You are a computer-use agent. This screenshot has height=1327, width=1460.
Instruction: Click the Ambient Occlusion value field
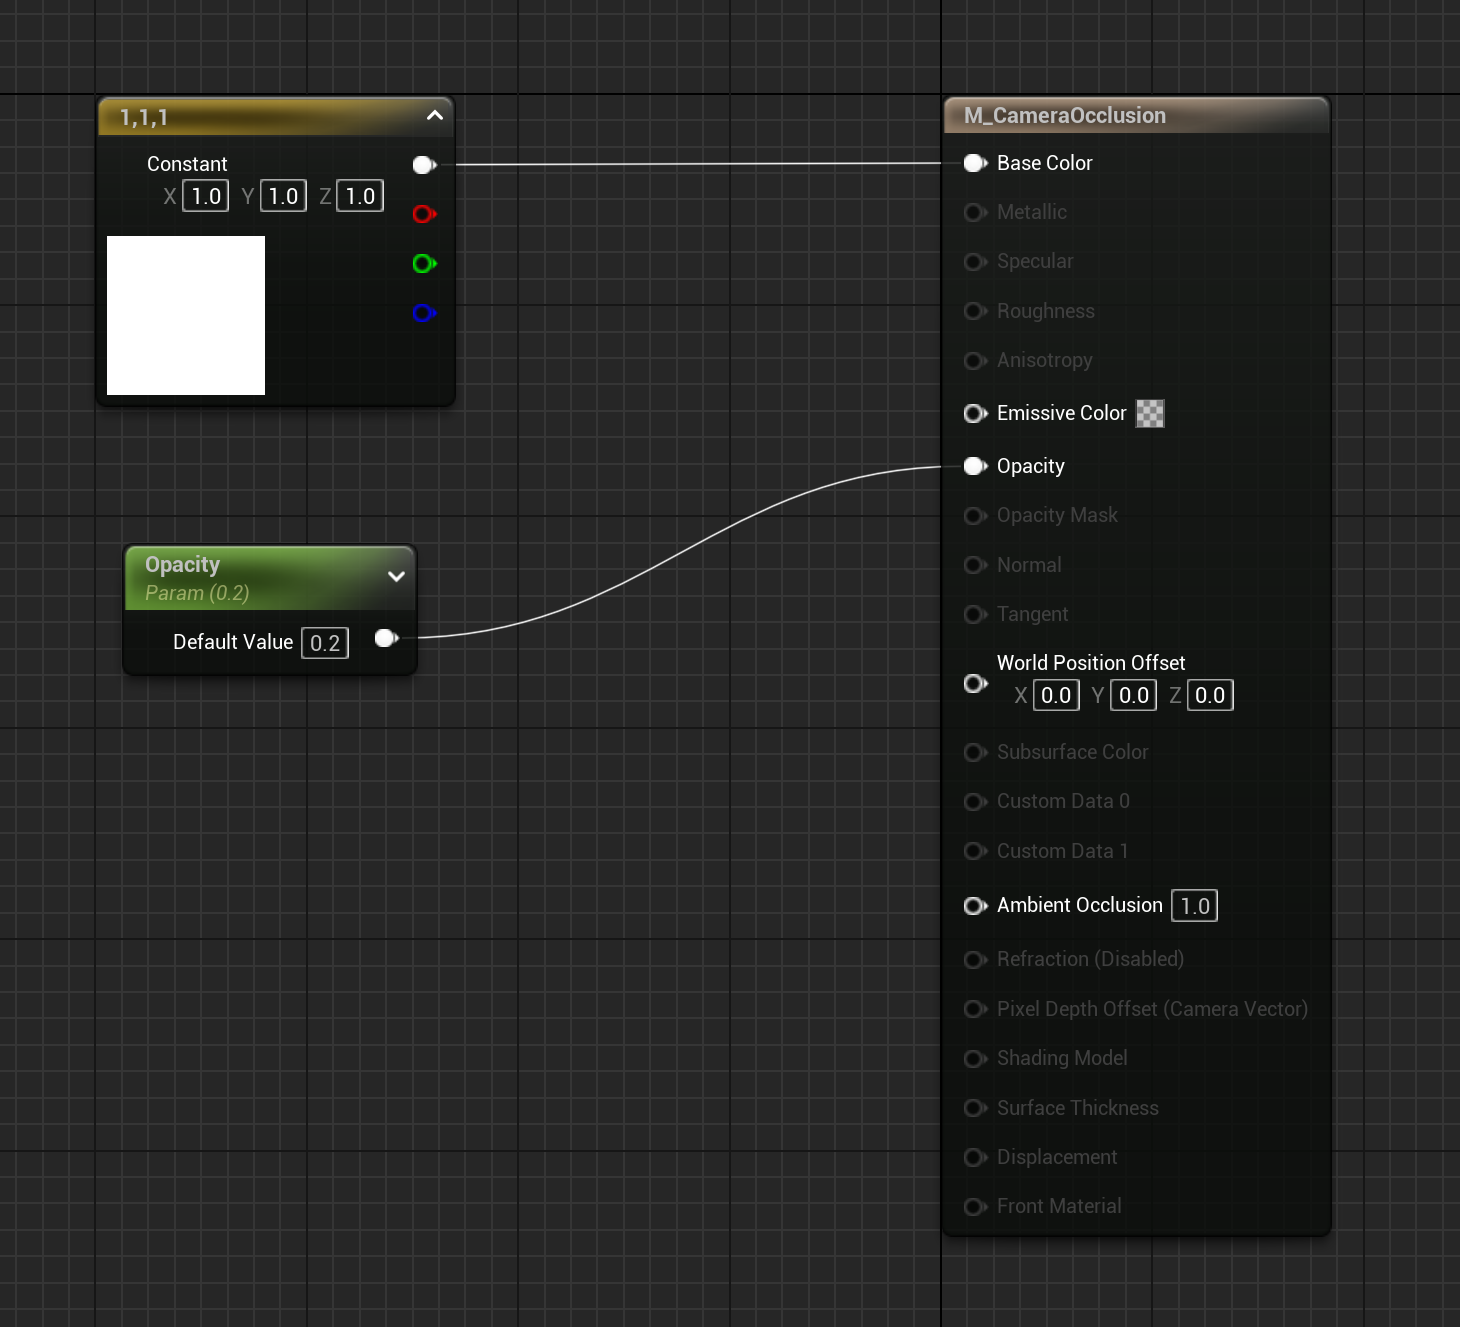[x=1195, y=906]
